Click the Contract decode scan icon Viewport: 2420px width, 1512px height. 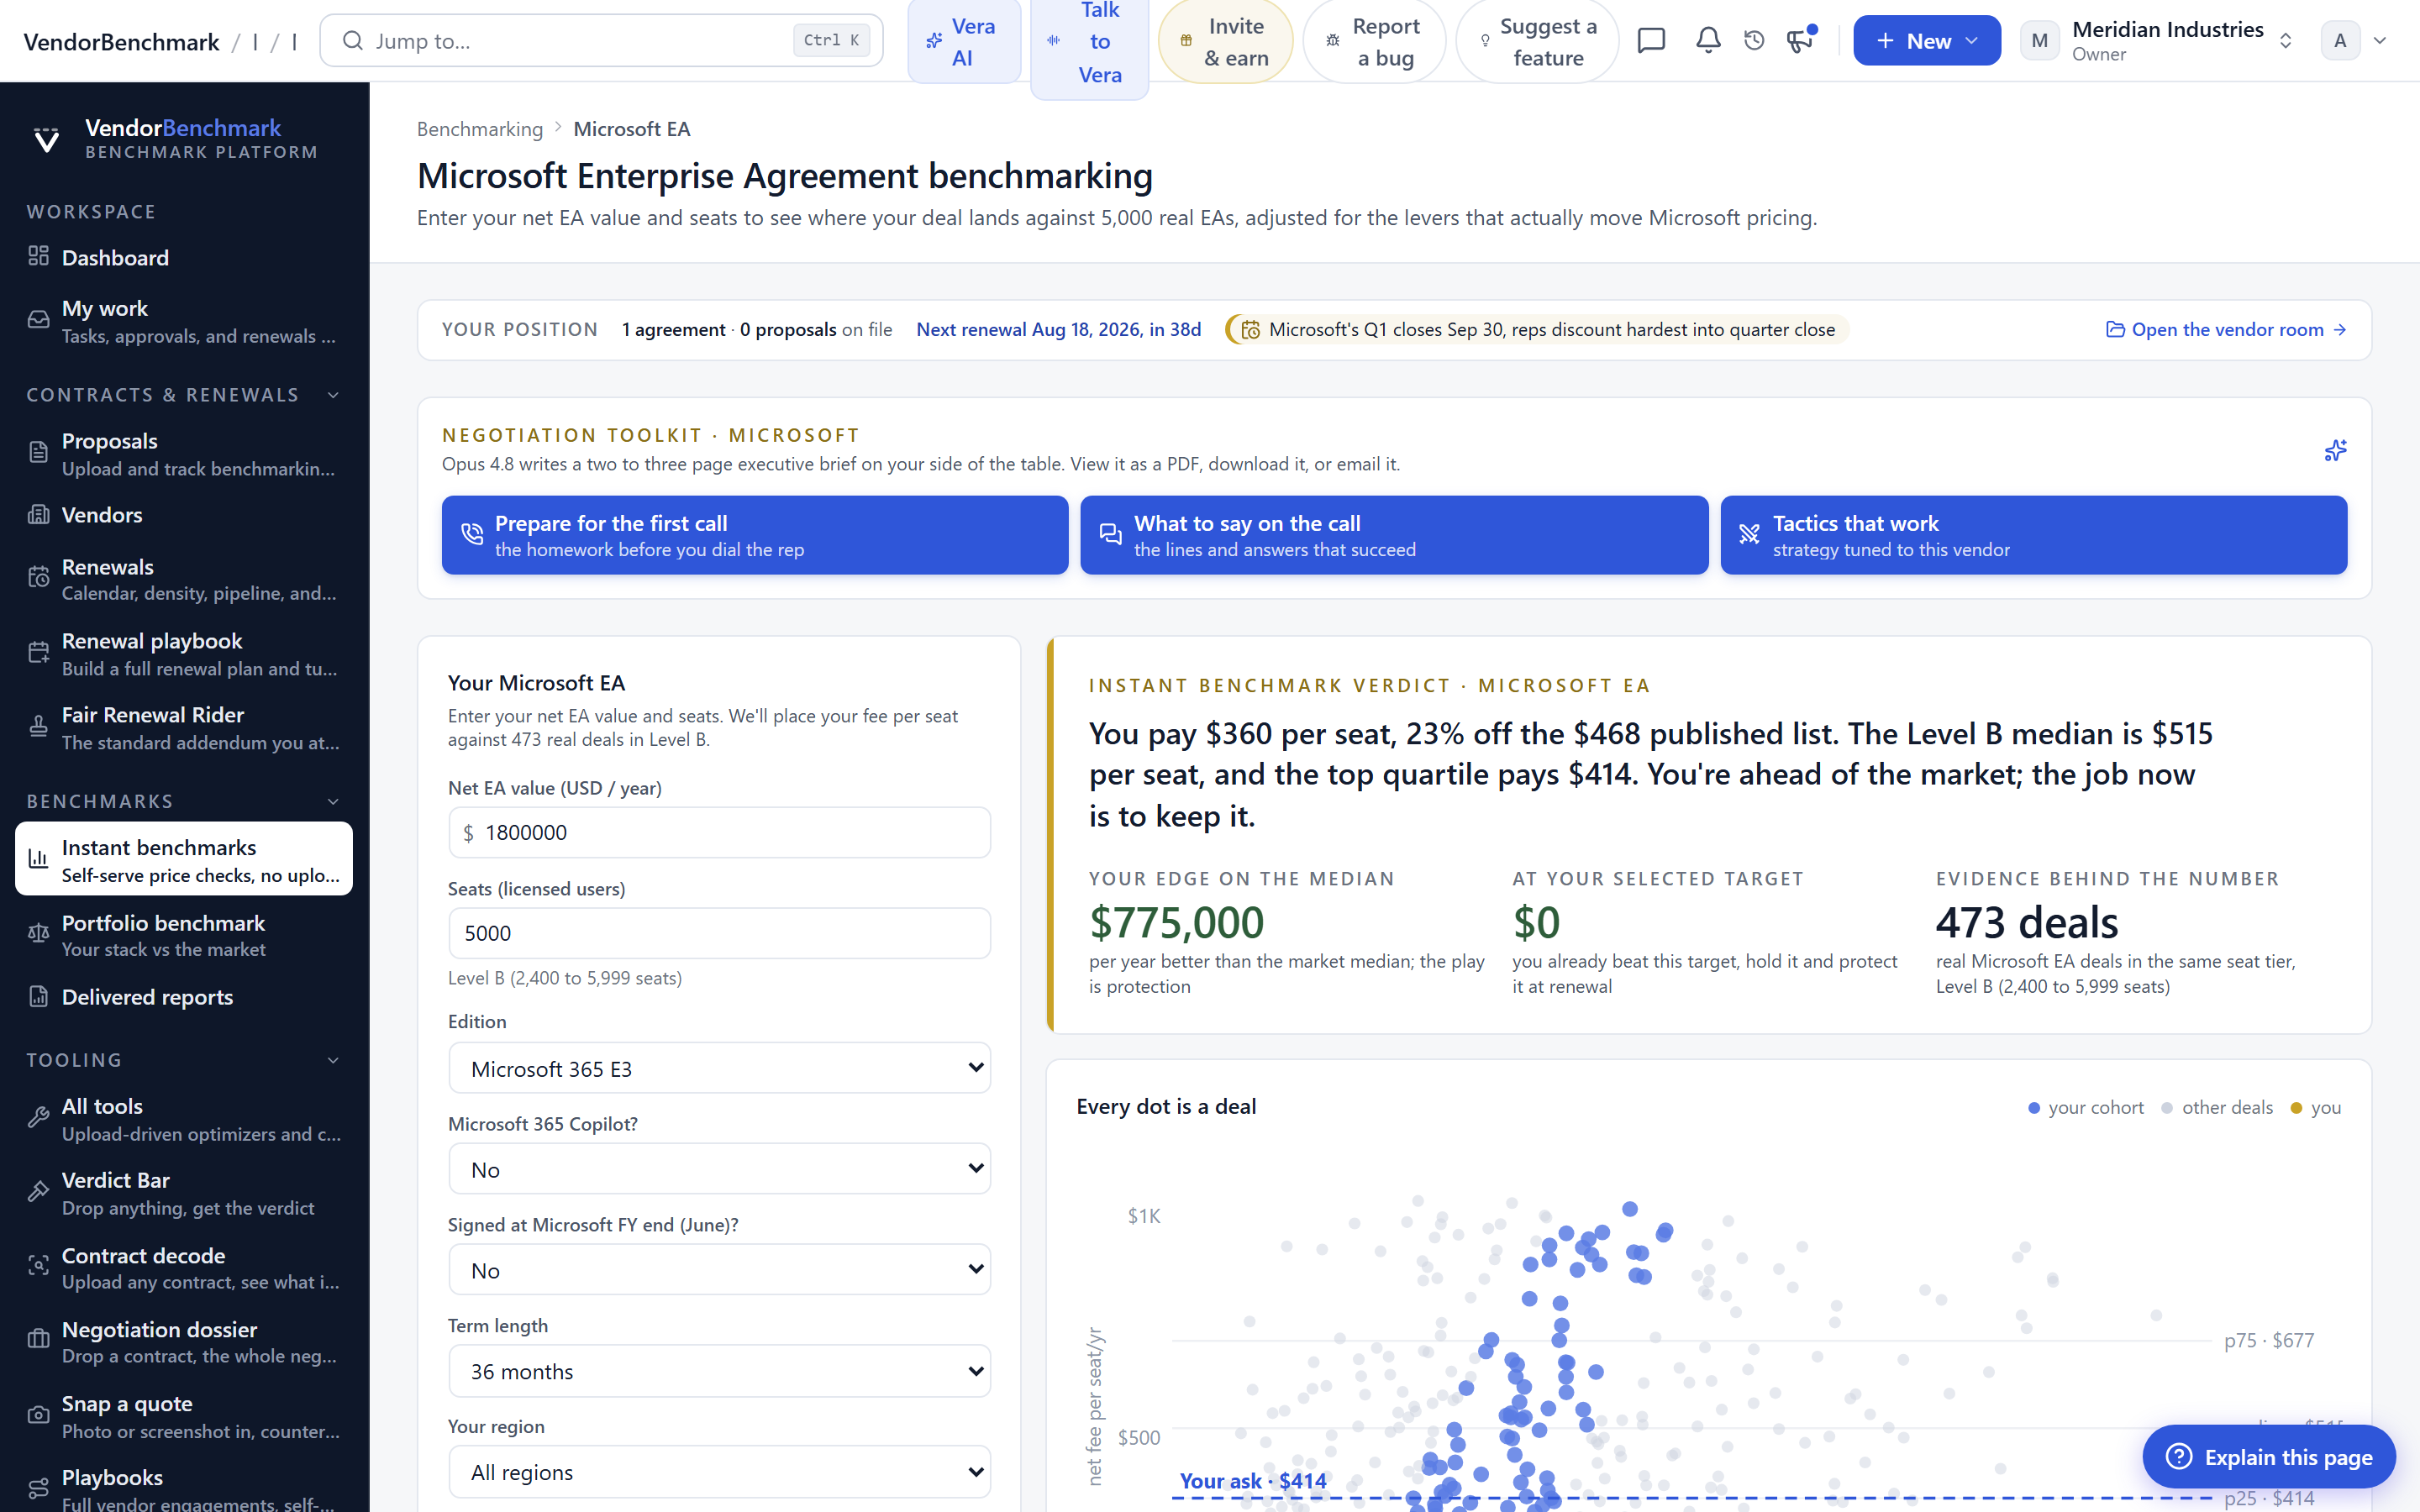[x=38, y=1266]
